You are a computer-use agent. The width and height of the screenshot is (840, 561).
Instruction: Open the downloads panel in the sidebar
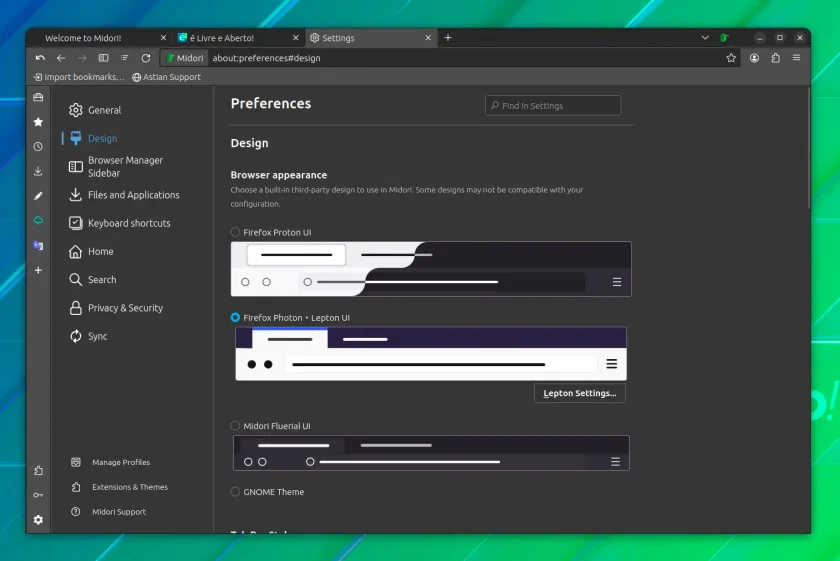click(x=38, y=171)
